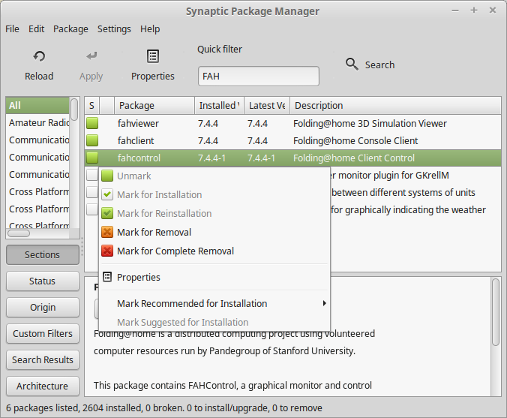Open the Settings menu

pyautogui.click(x=114, y=29)
